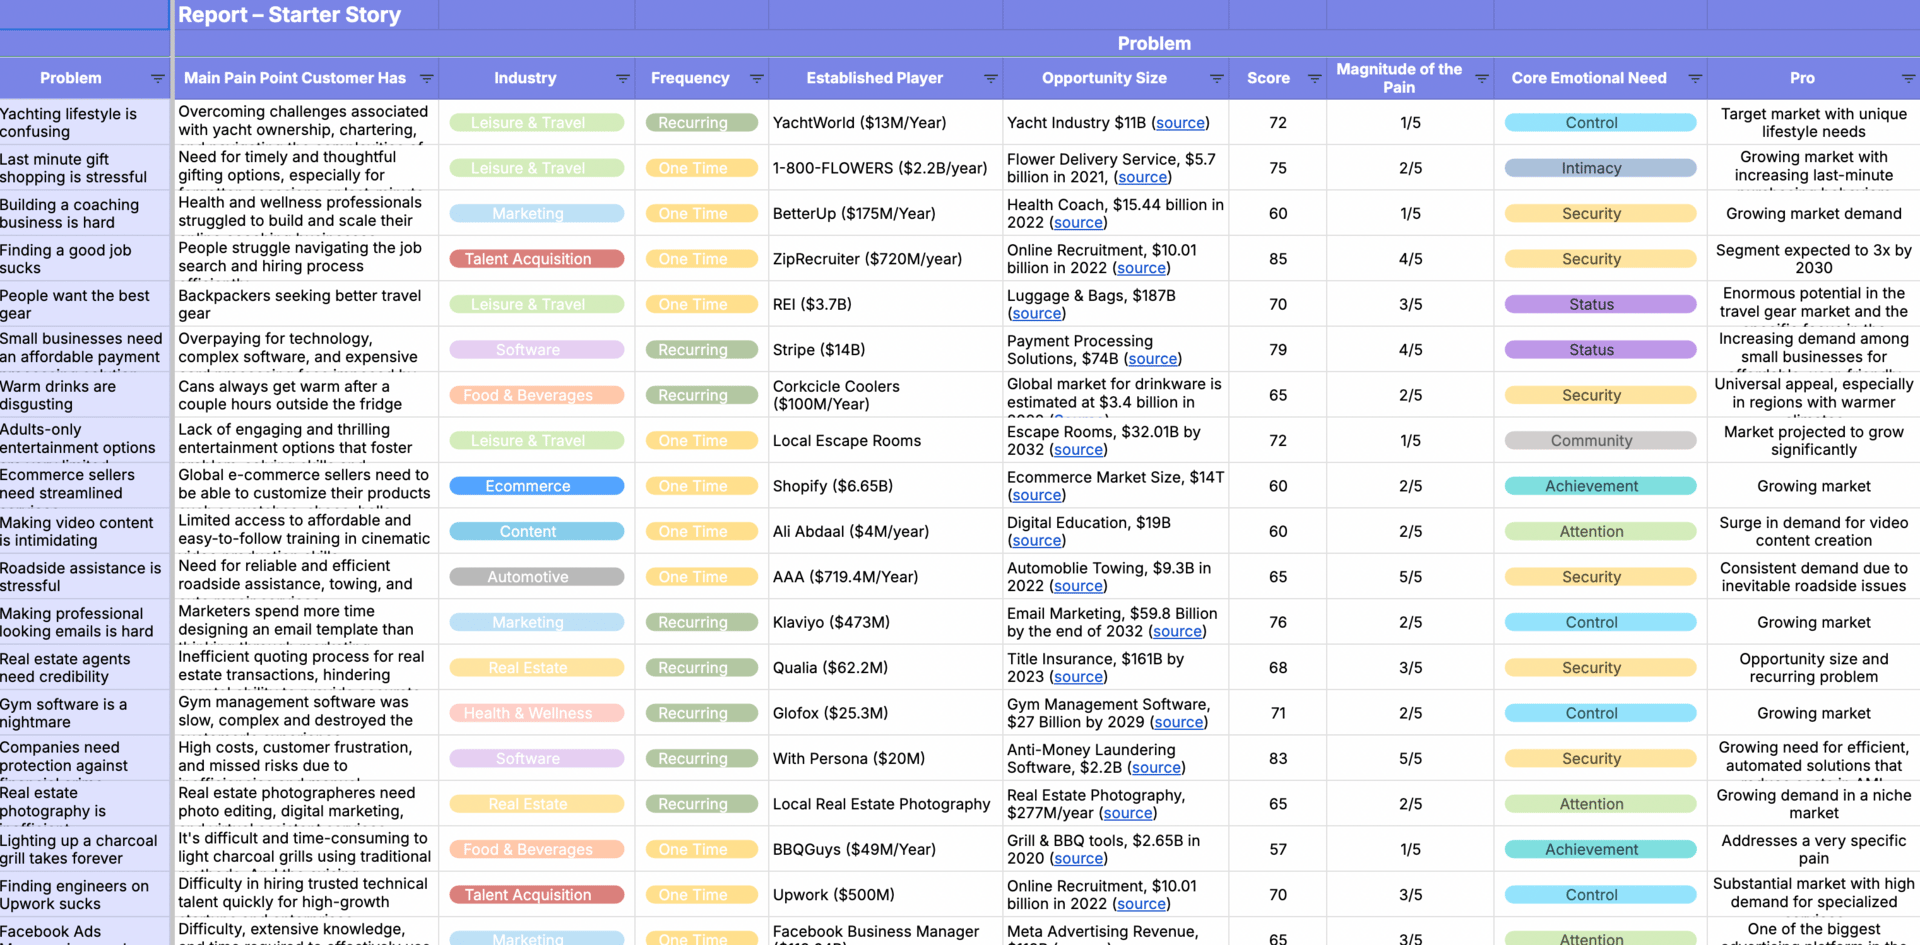
Task: Open the Luggage & Bags source link
Action: (x=1036, y=314)
